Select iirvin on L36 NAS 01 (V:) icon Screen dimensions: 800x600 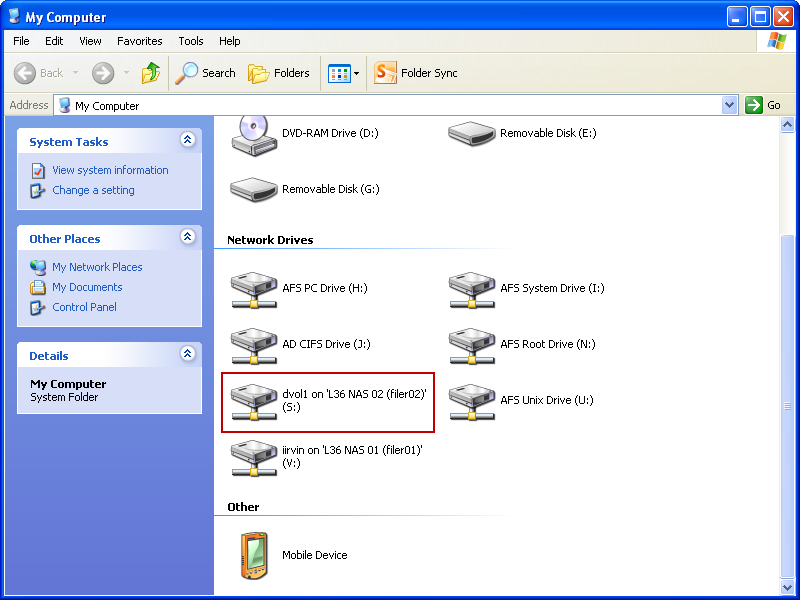click(x=254, y=458)
